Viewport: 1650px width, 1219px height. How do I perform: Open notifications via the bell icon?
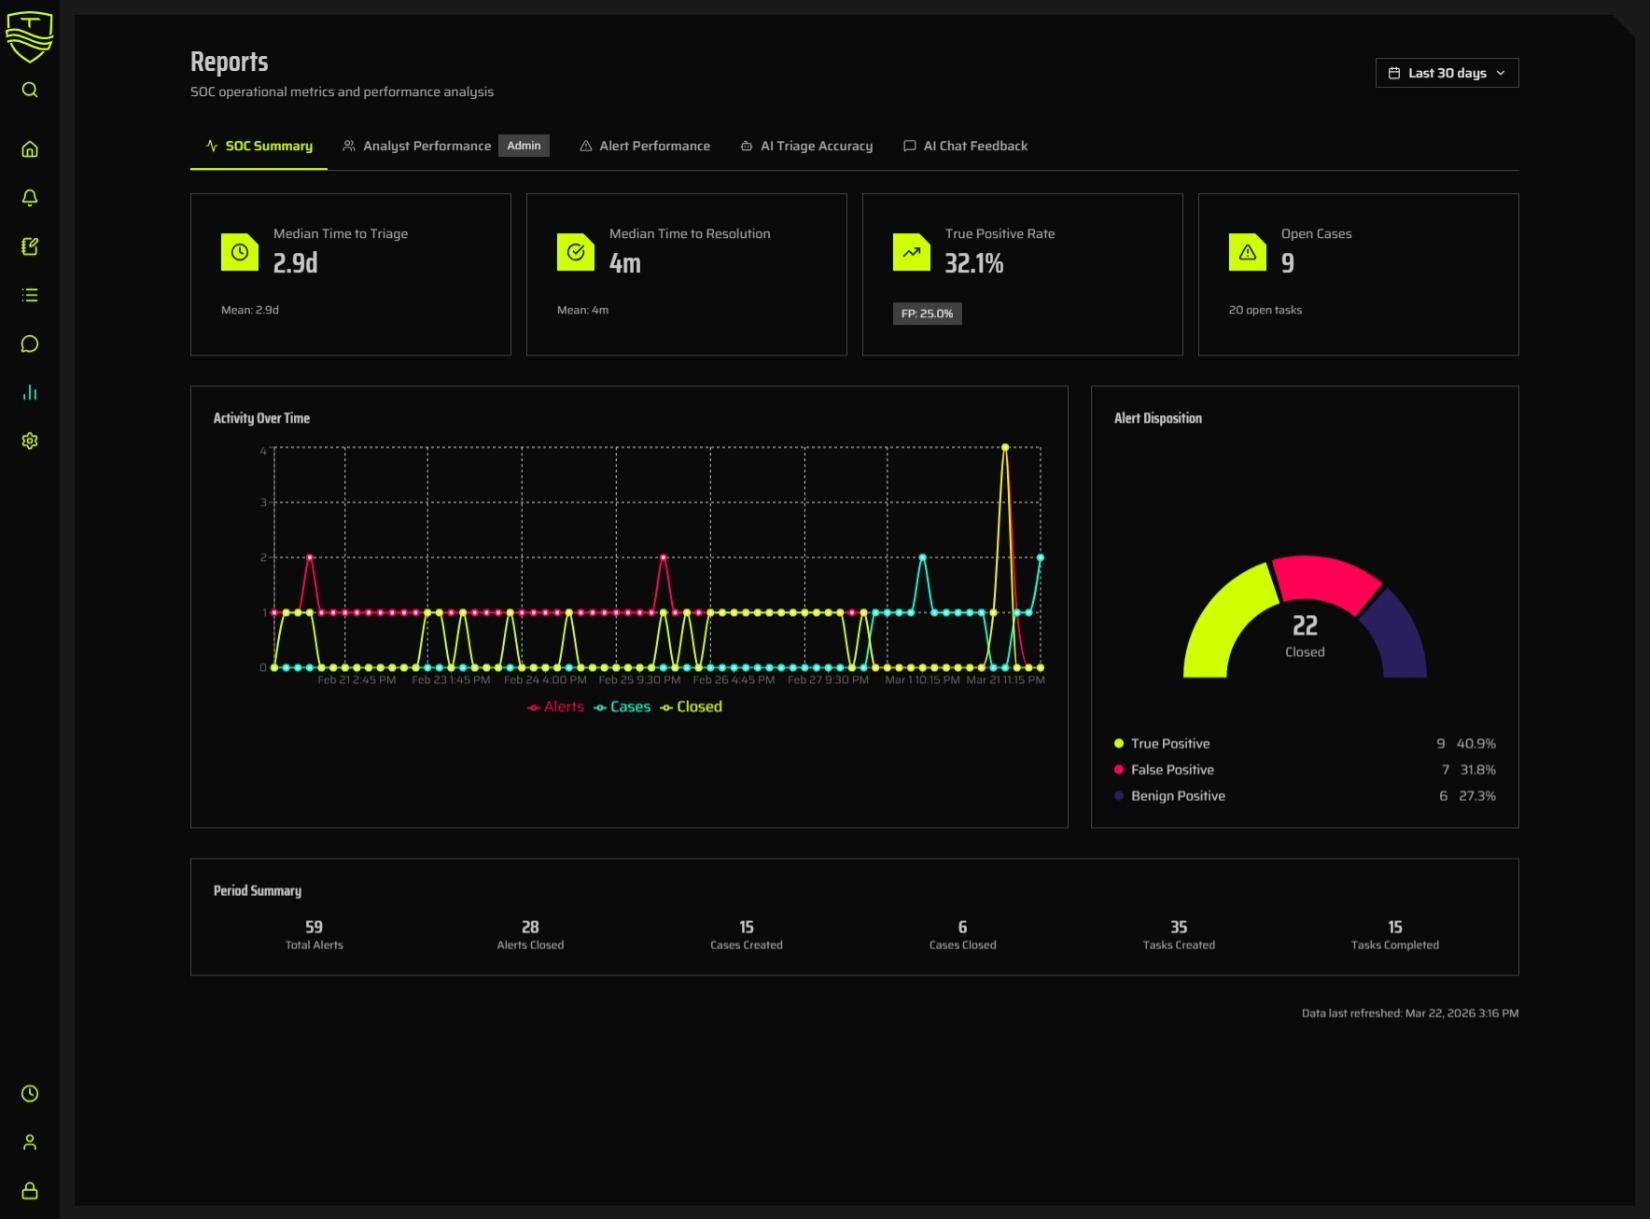coord(30,198)
